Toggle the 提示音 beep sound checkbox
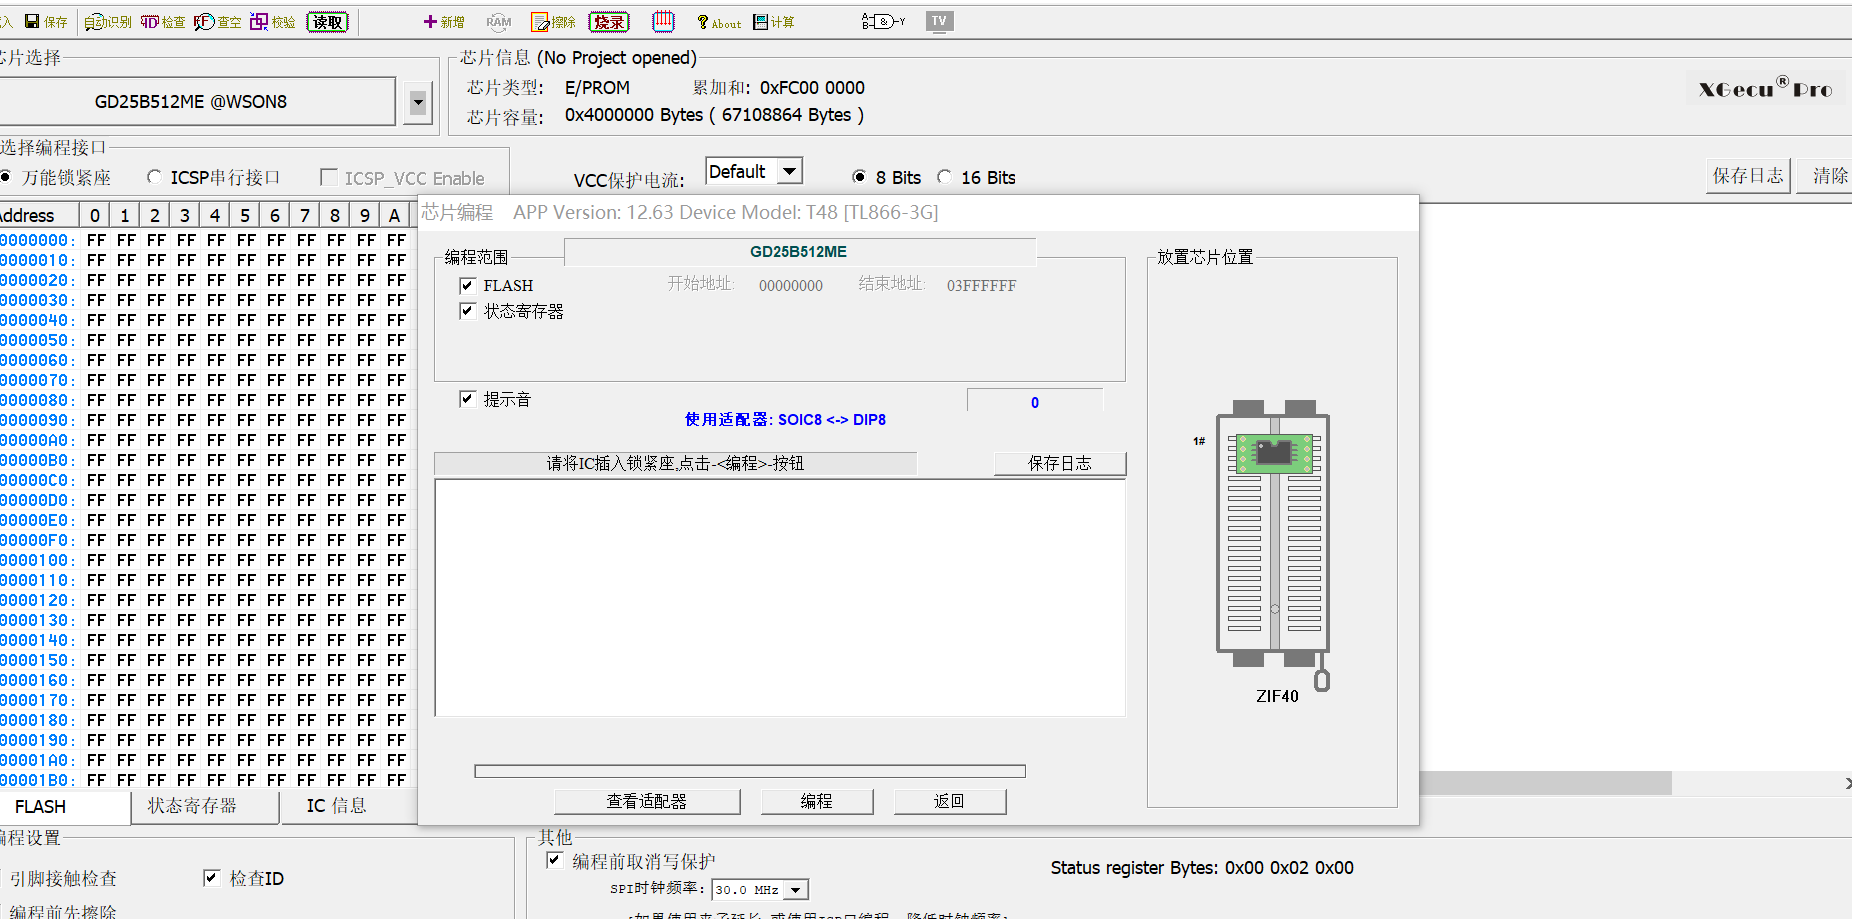1852x919 pixels. pos(467,399)
